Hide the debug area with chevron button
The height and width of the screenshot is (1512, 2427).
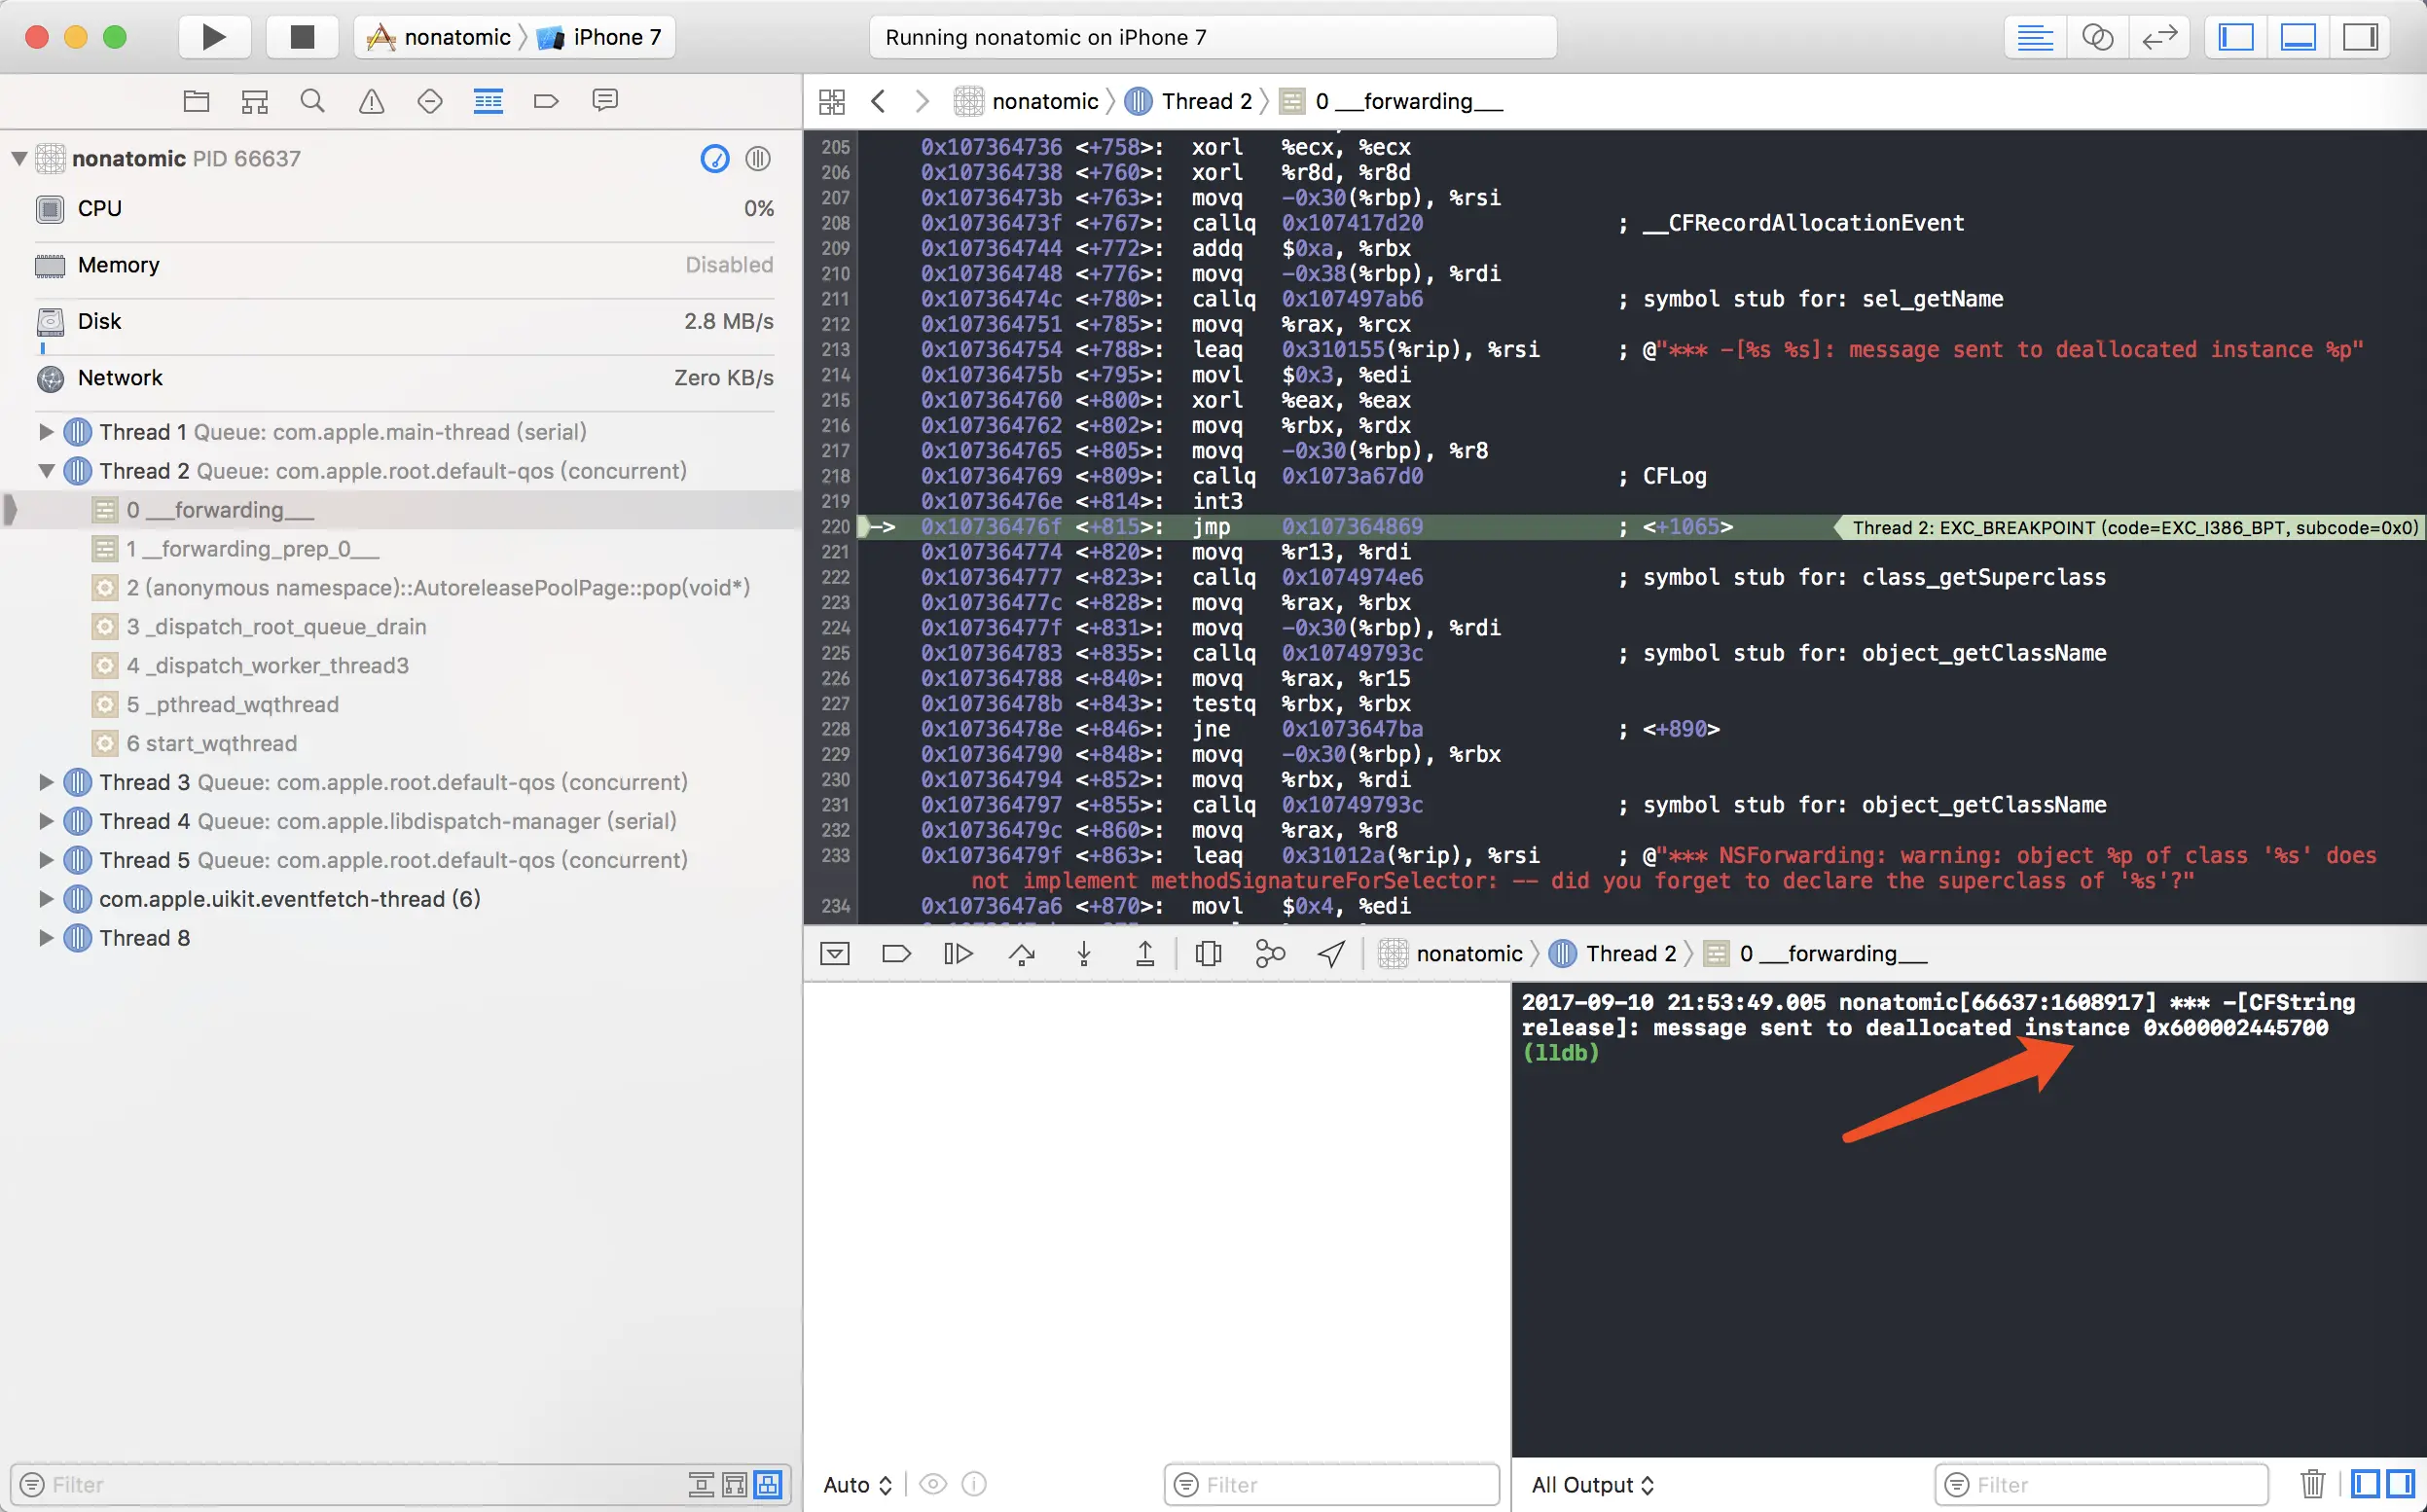click(x=835, y=954)
